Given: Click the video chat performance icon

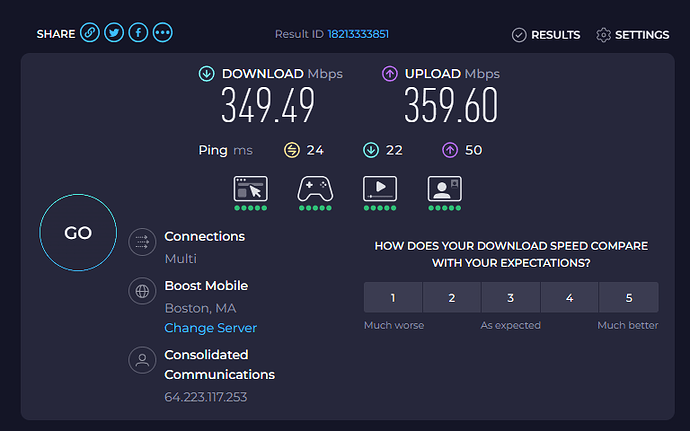Looking at the screenshot, I should click(444, 189).
